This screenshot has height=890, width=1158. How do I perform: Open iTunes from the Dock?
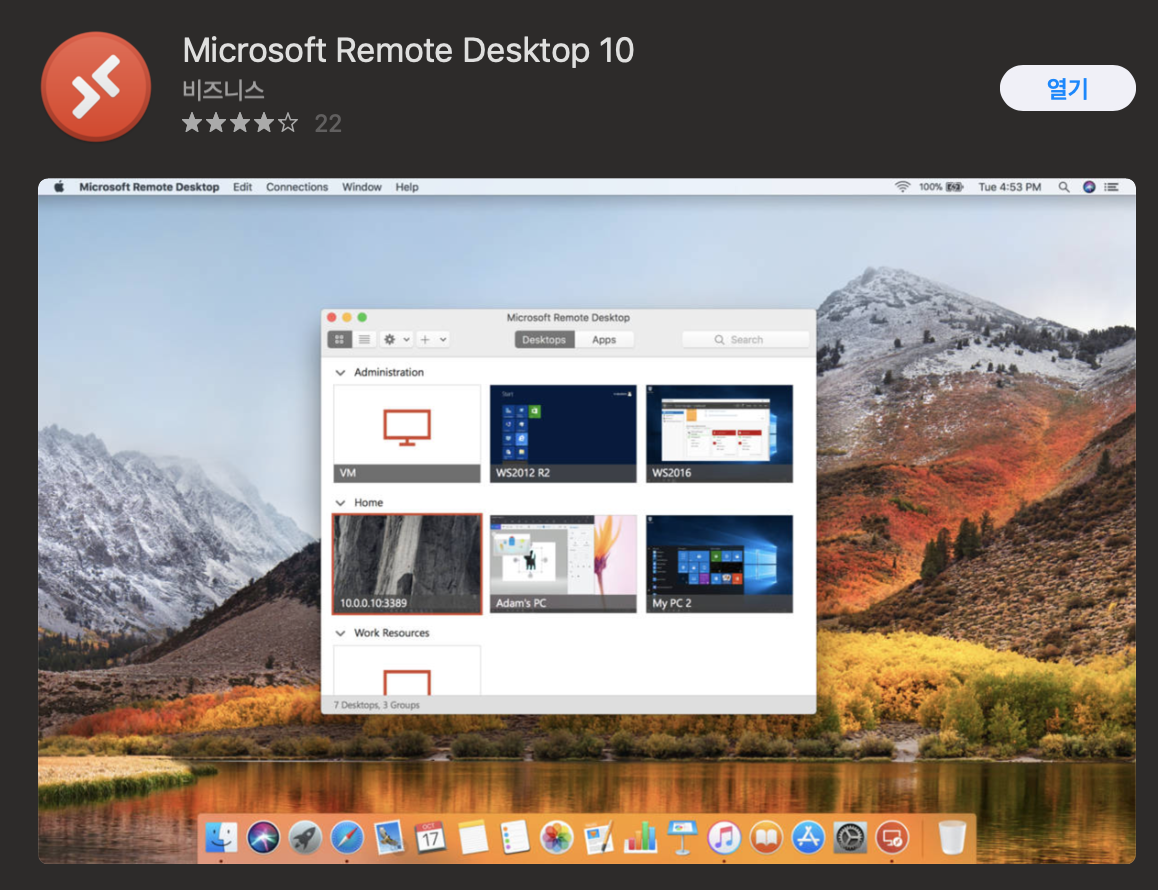[724, 838]
